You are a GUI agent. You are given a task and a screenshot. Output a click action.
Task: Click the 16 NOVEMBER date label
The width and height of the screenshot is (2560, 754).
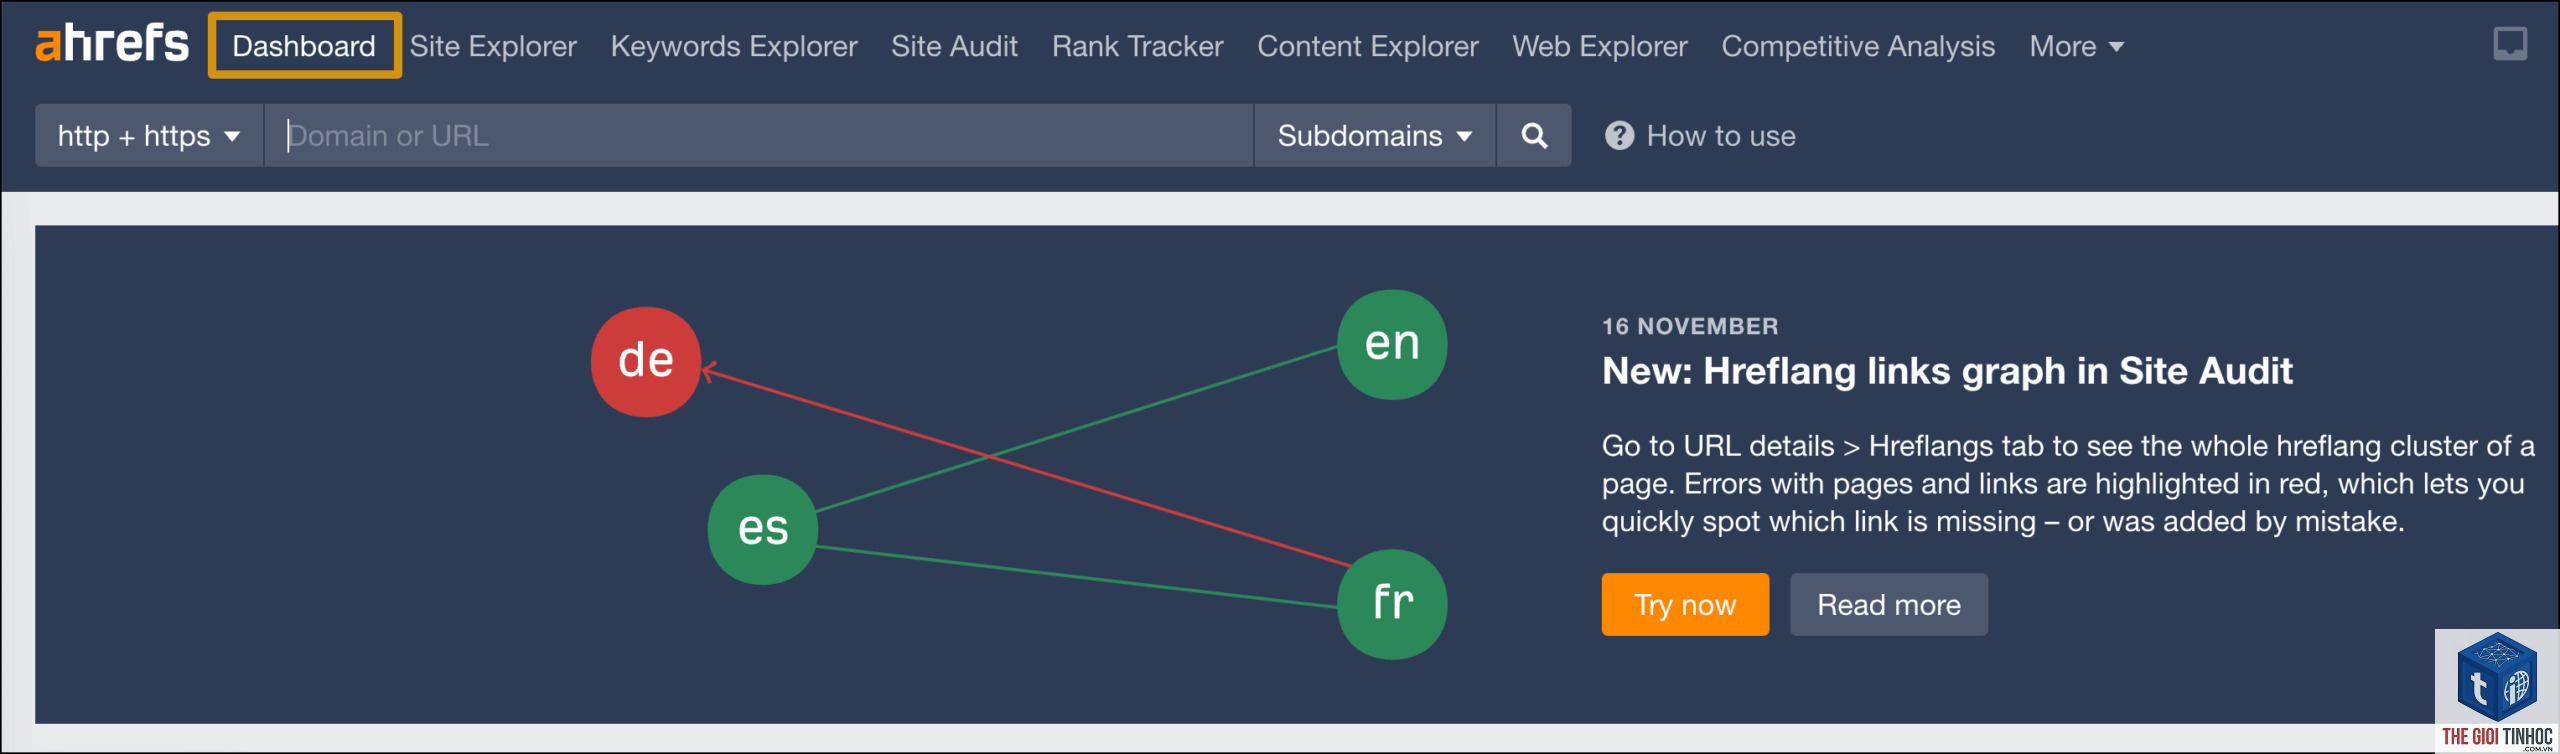point(1690,326)
